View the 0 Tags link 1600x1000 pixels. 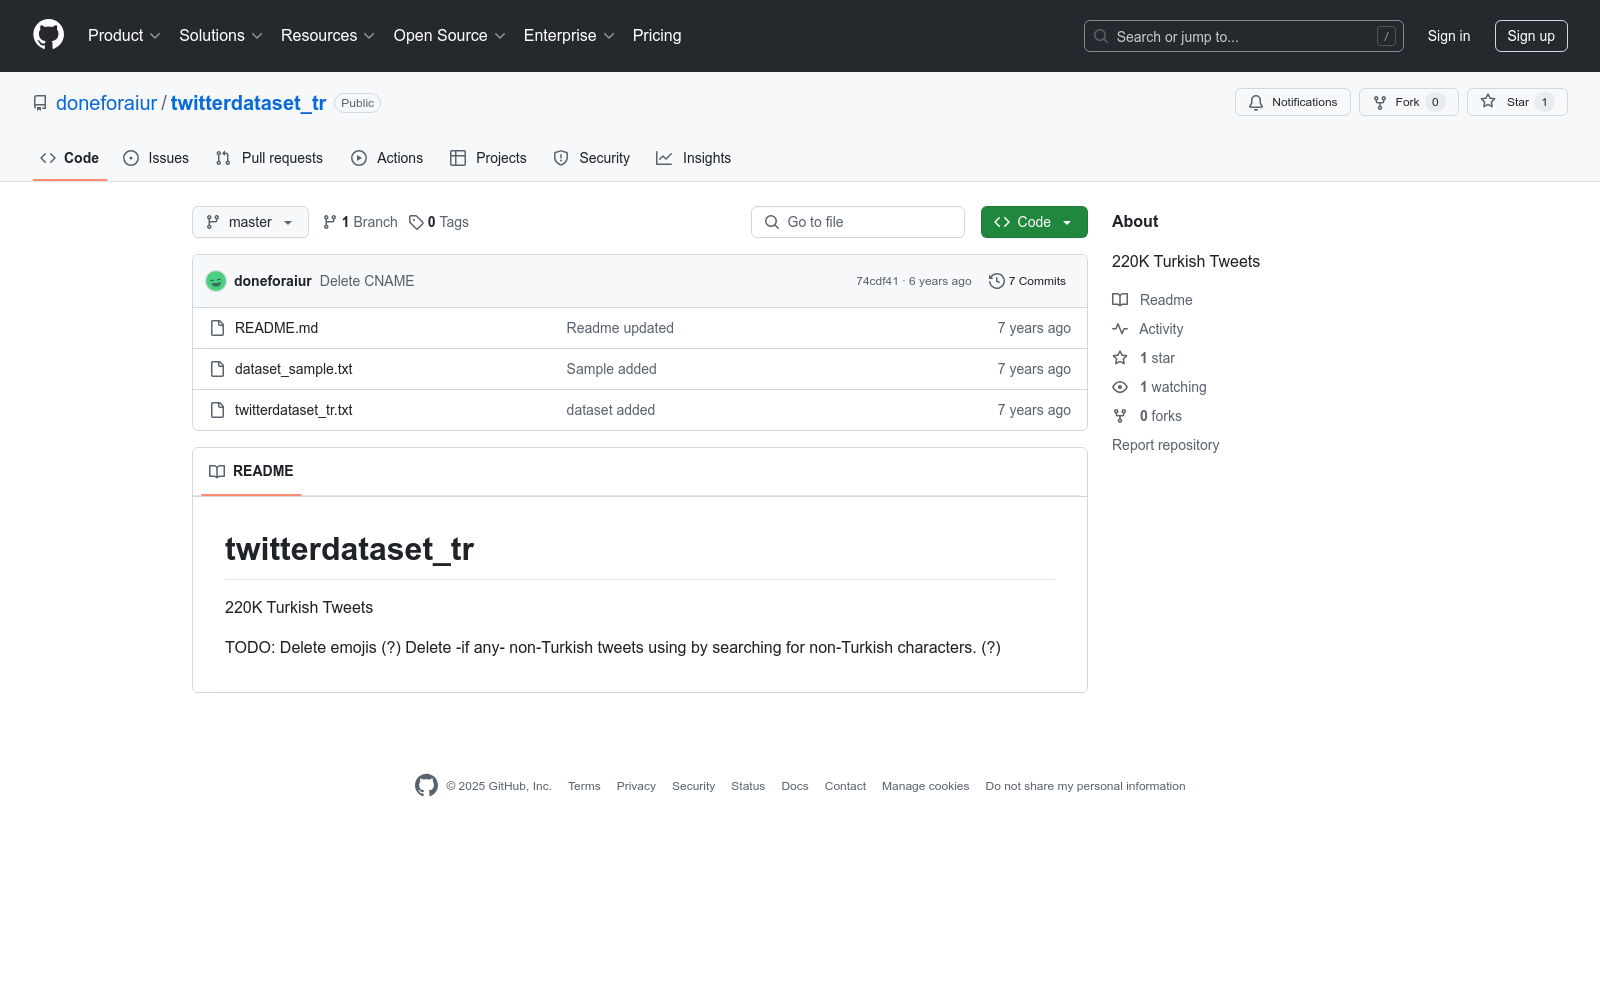(x=439, y=222)
